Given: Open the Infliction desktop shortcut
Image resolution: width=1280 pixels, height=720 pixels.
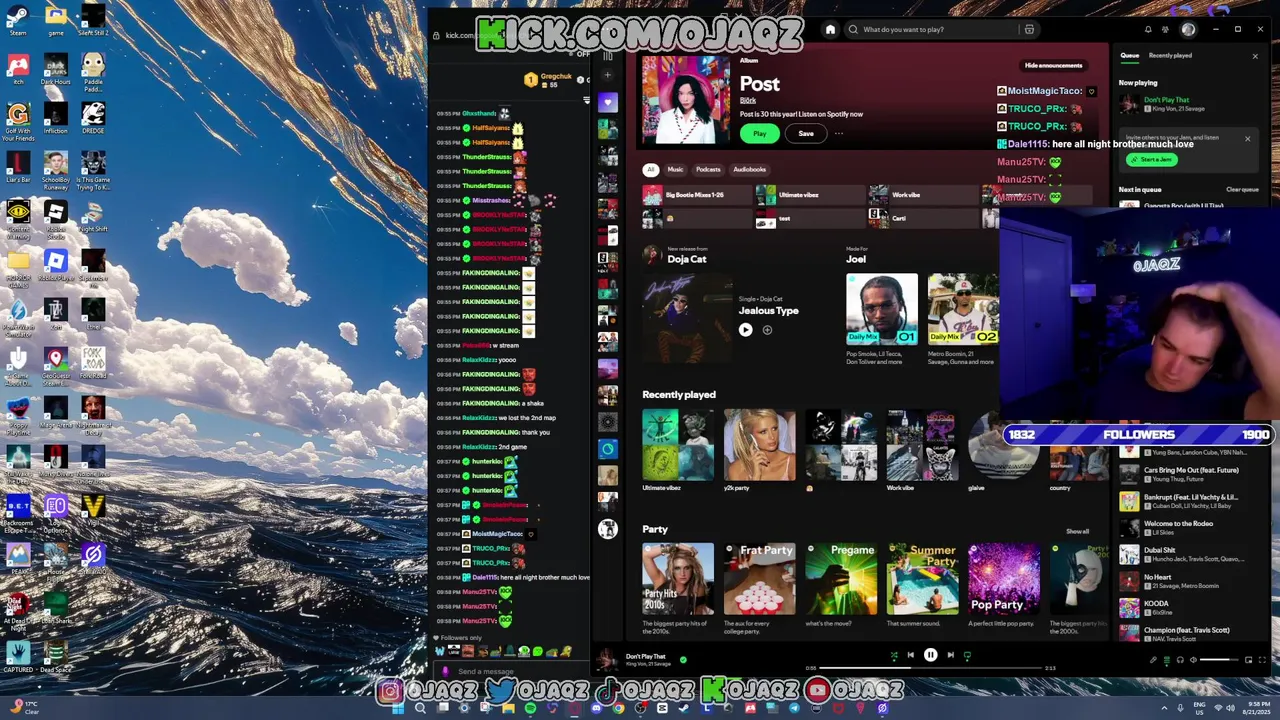Looking at the screenshot, I should coord(55,118).
